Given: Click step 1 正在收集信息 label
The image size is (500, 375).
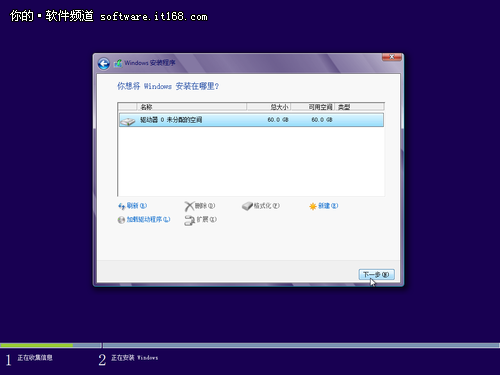Looking at the screenshot, I should [x=35, y=358].
